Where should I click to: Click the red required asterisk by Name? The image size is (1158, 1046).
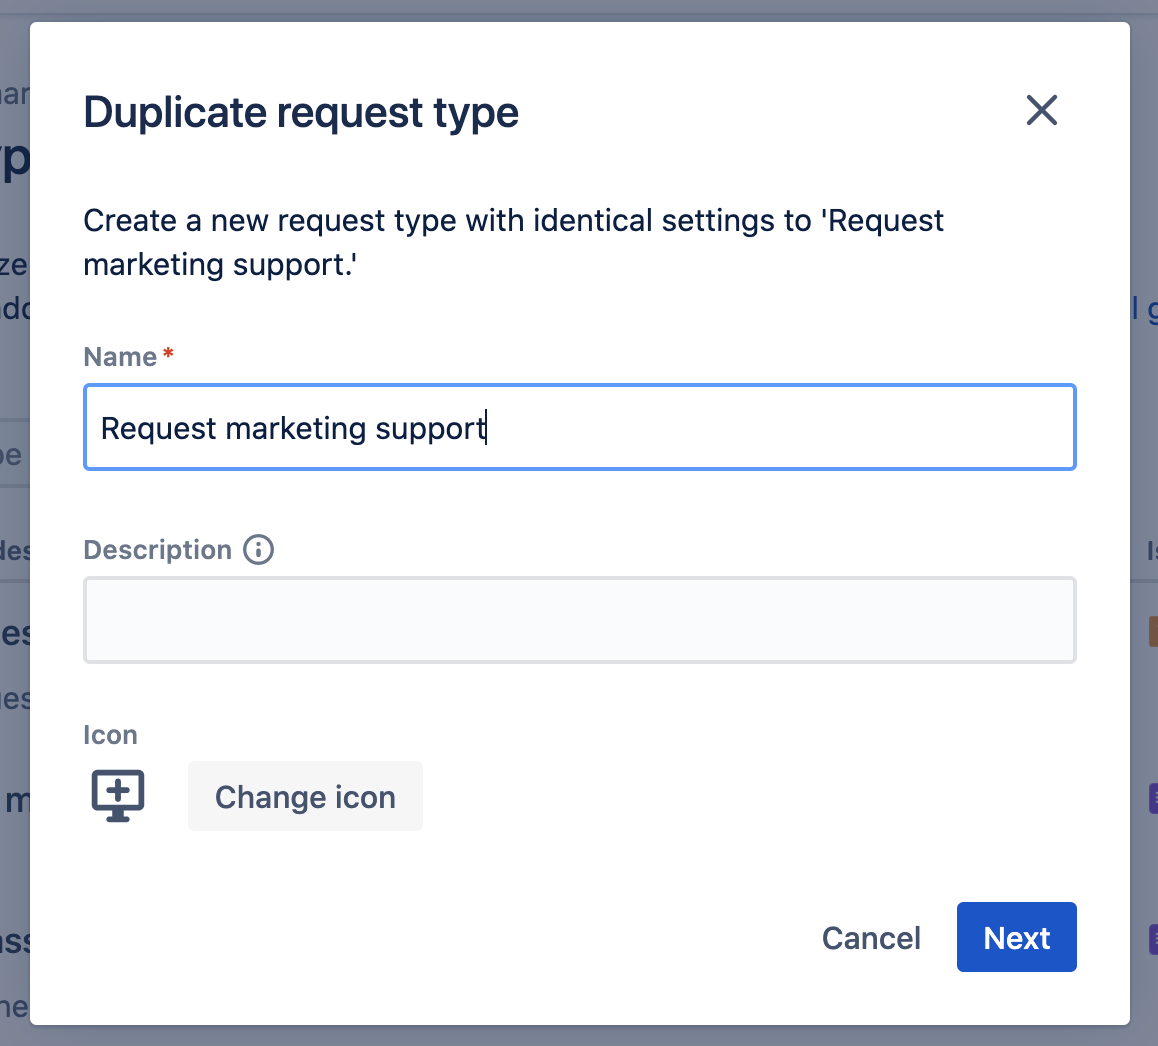[x=168, y=353]
